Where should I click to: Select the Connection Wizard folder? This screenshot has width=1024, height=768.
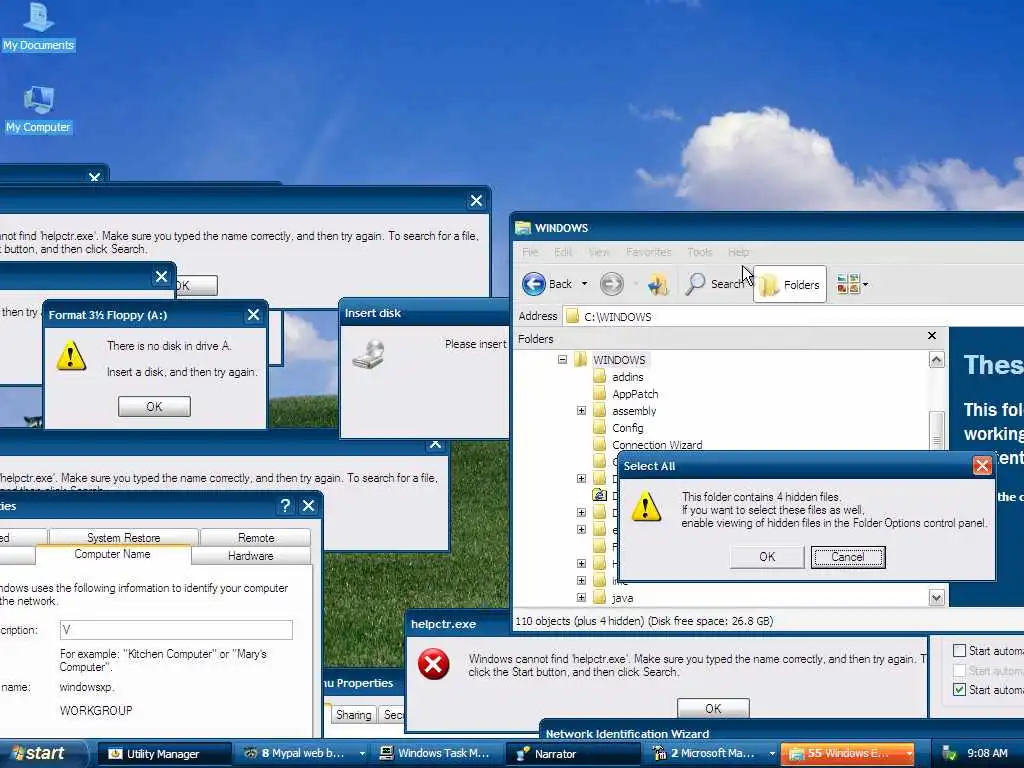click(x=657, y=445)
